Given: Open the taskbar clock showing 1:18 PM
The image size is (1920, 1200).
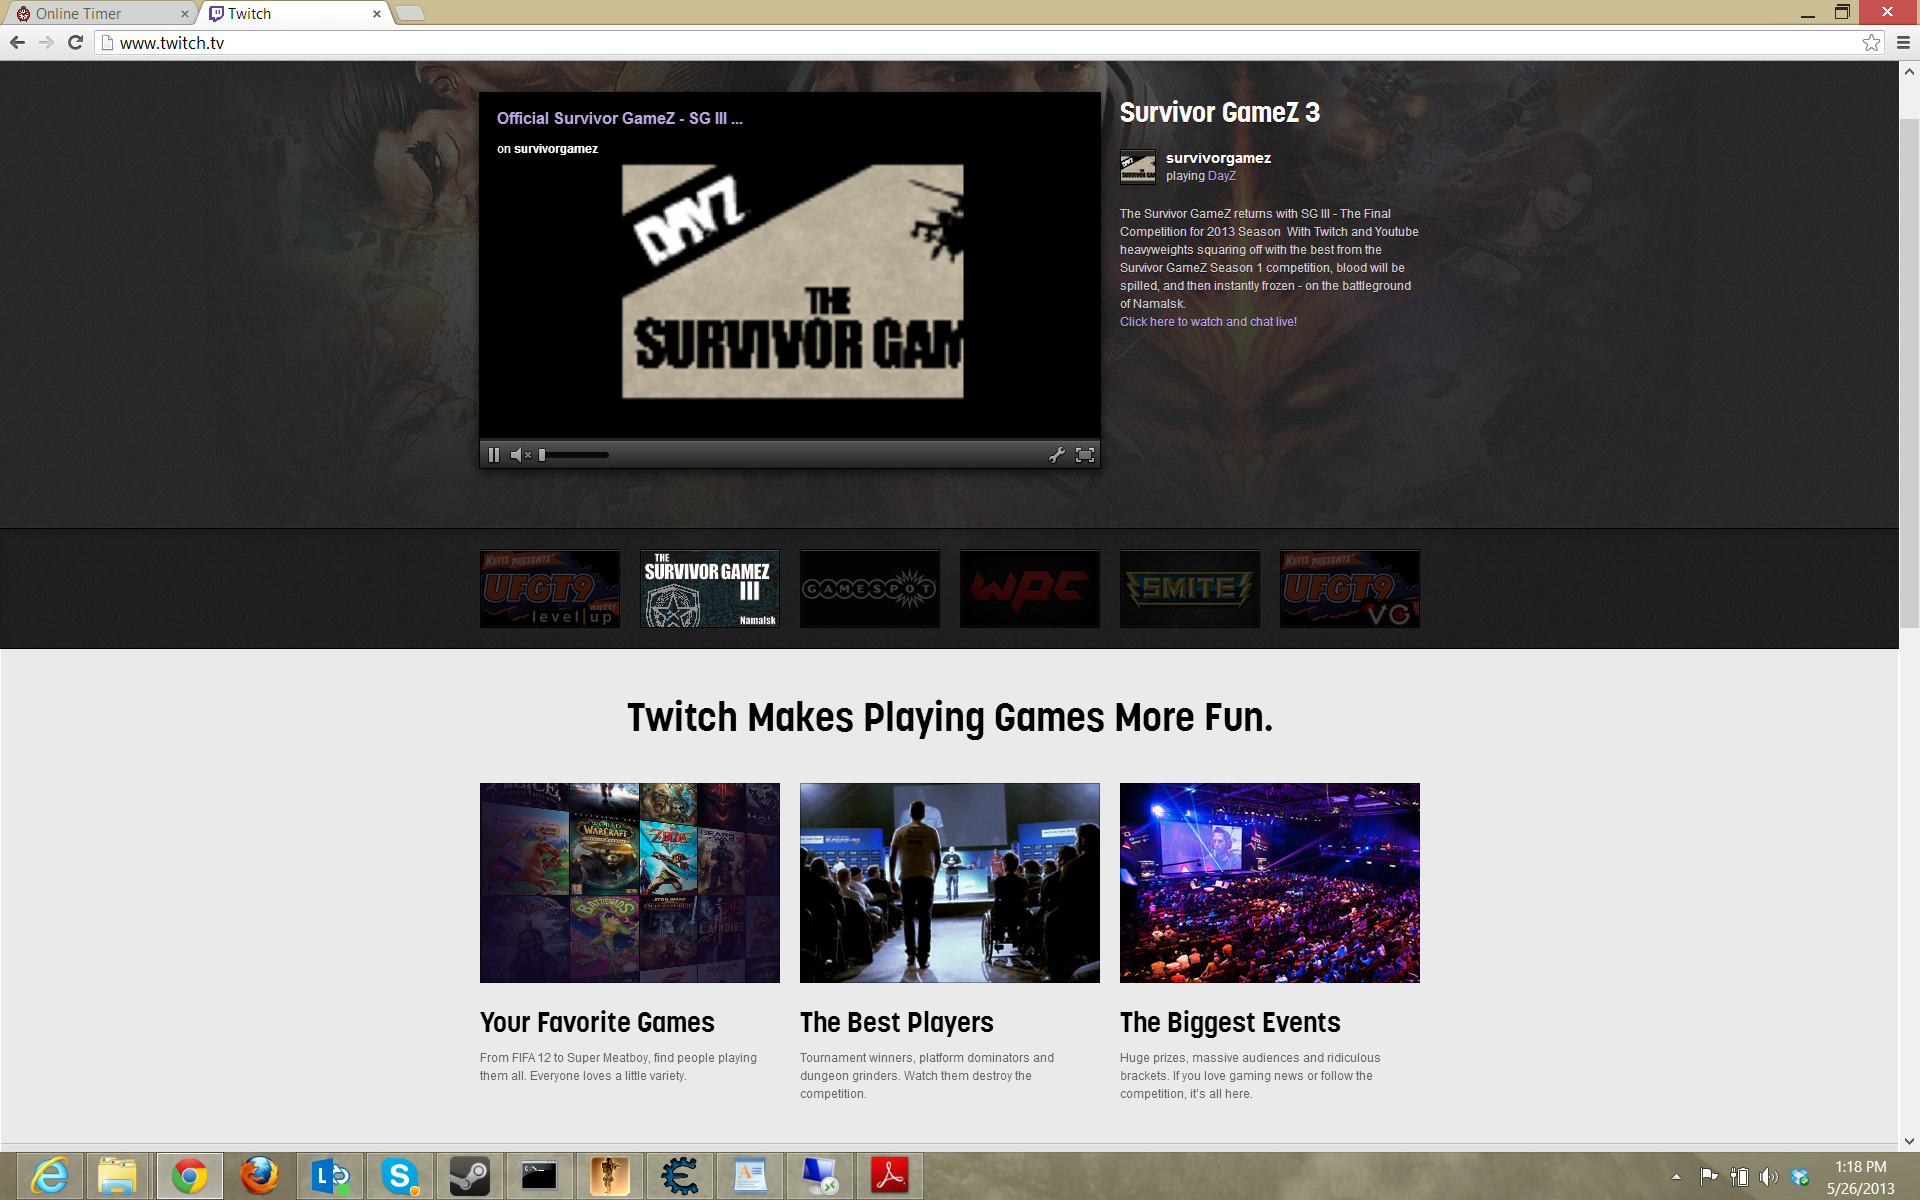Looking at the screenshot, I should pyautogui.click(x=1861, y=1177).
